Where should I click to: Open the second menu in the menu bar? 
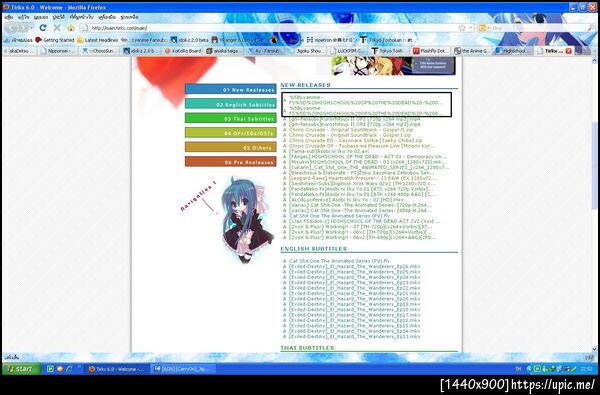(x=23, y=17)
